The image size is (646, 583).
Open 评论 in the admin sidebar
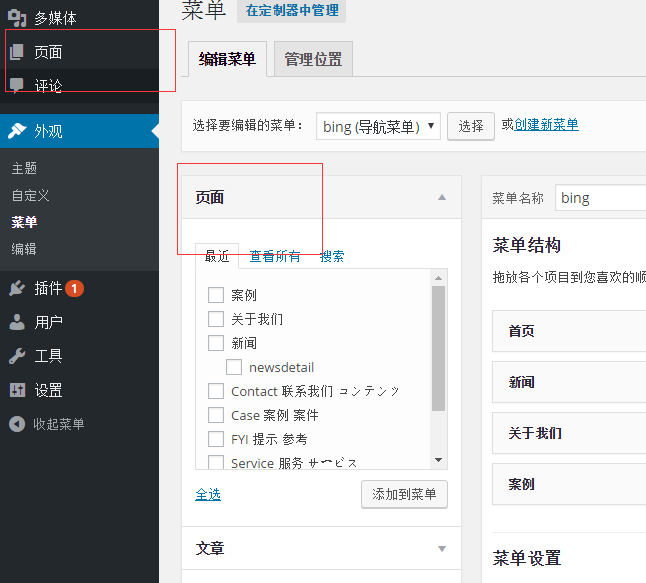click(x=79, y=86)
